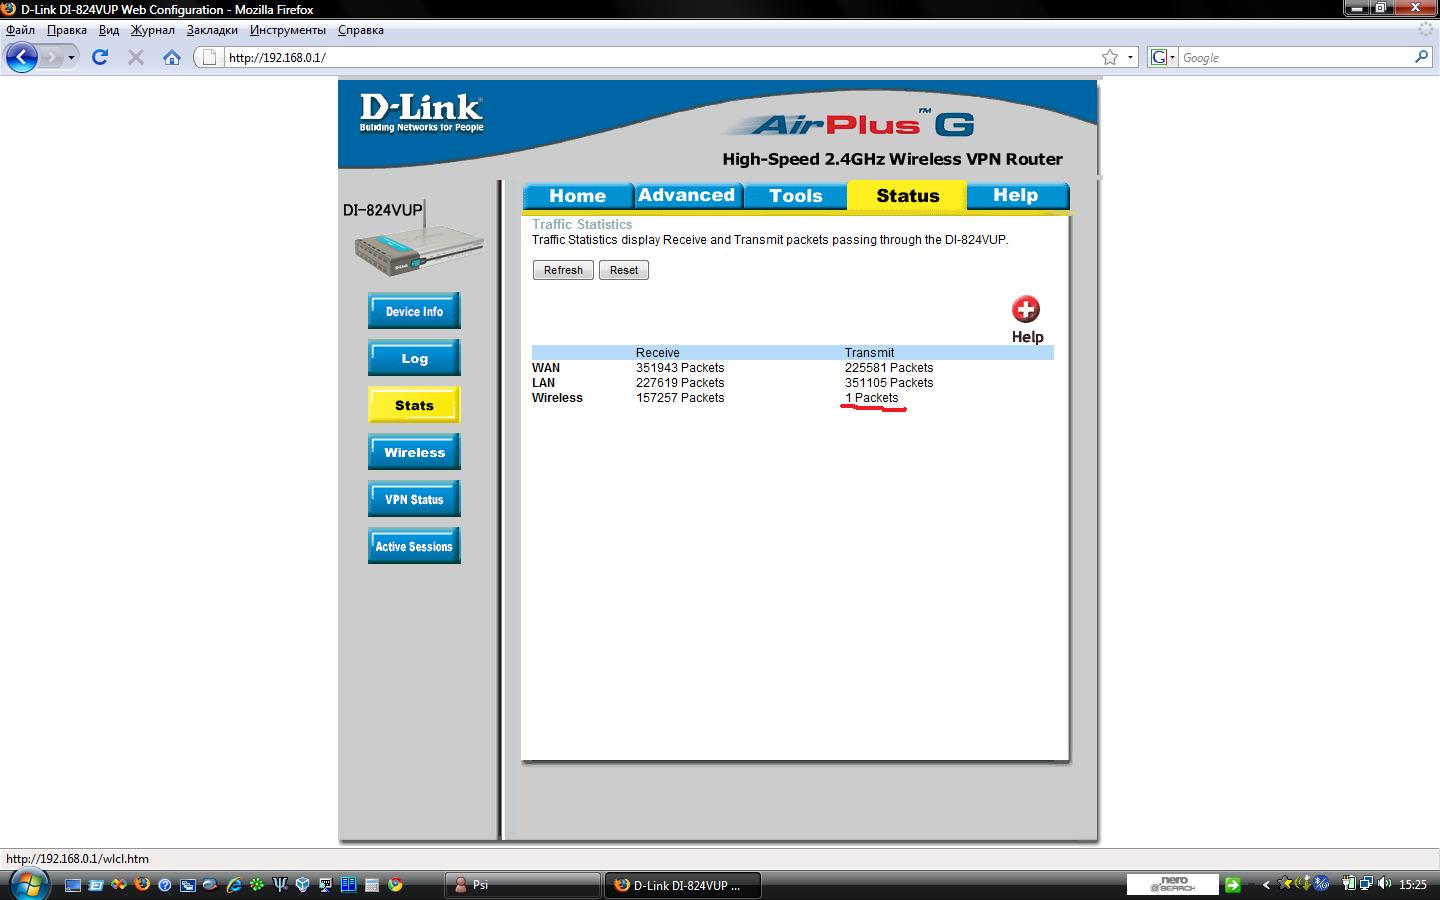1440x900 pixels.
Task: Open the Вид menu
Action: click(x=109, y=30)
